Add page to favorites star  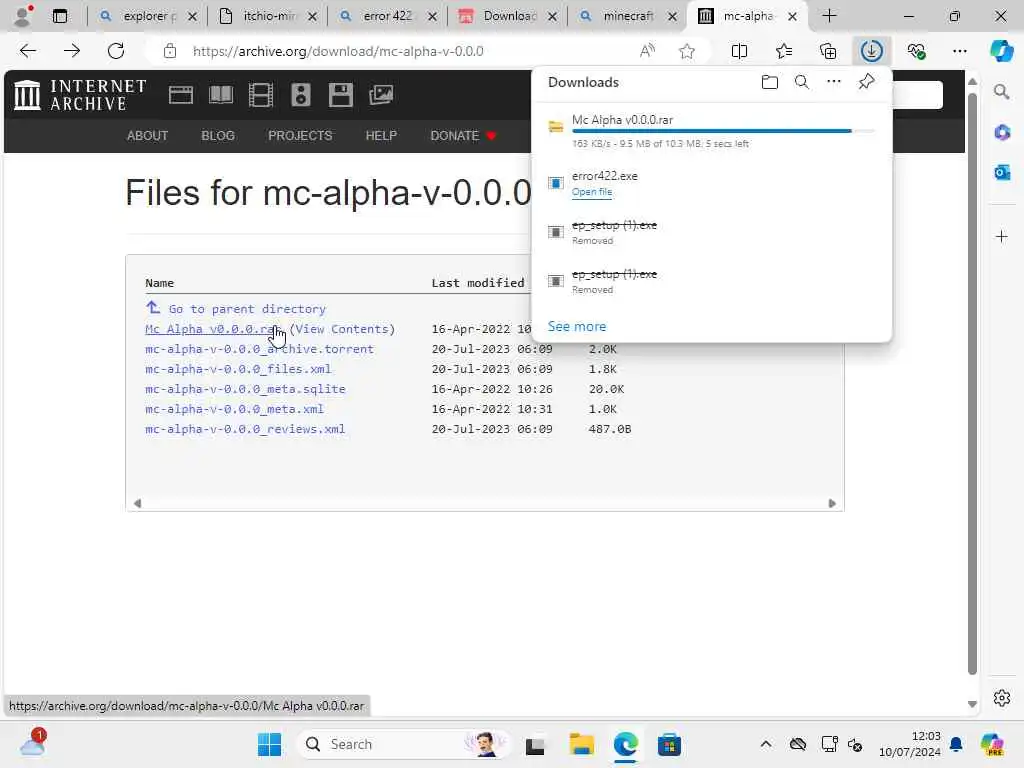(687, 51)
